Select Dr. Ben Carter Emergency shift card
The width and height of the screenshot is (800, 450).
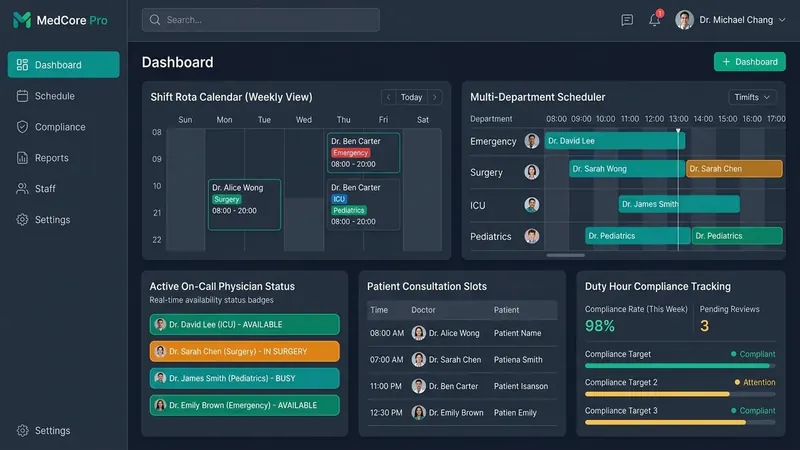(363, 153)
